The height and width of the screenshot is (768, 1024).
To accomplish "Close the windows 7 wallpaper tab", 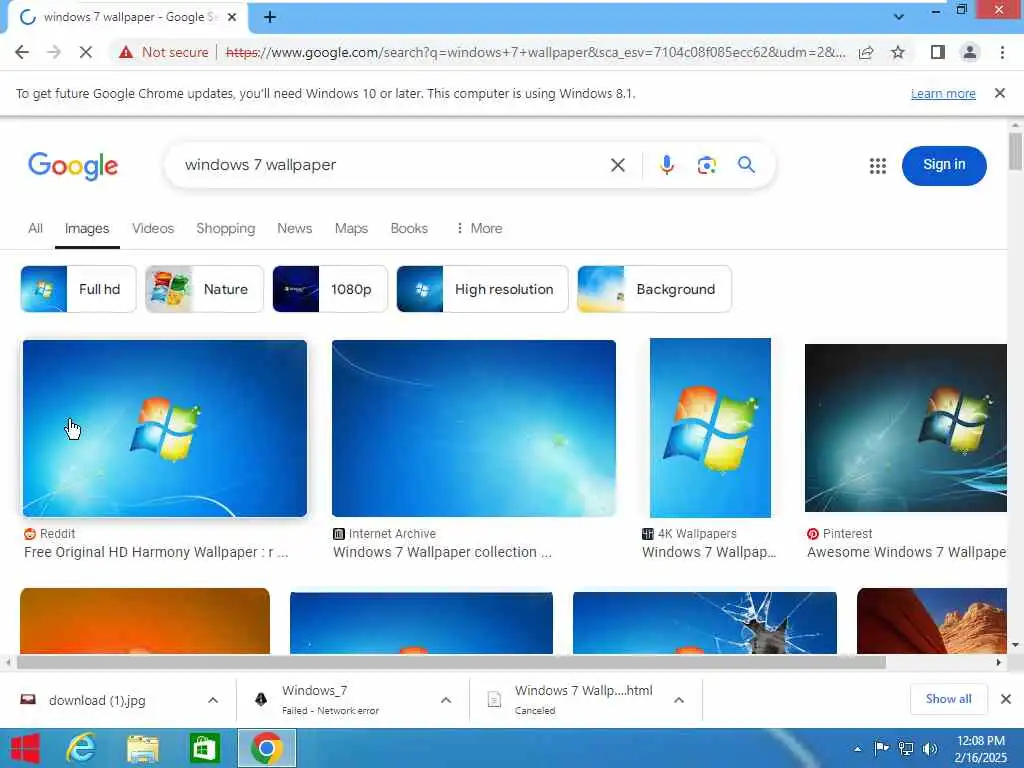I will click(232, 17).
